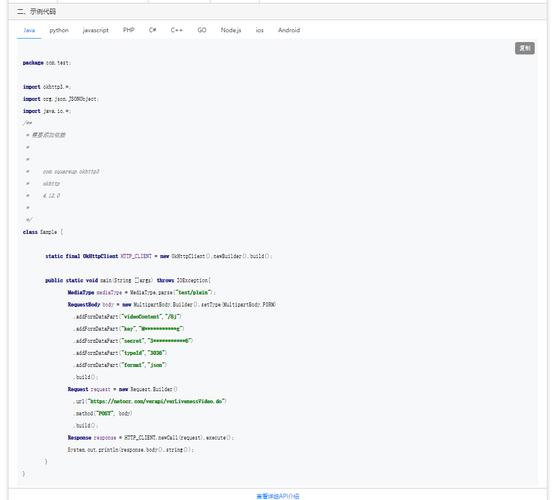Click the .method 'POST', body line
Screen dimensions: 556x500
tap(103, 413)
